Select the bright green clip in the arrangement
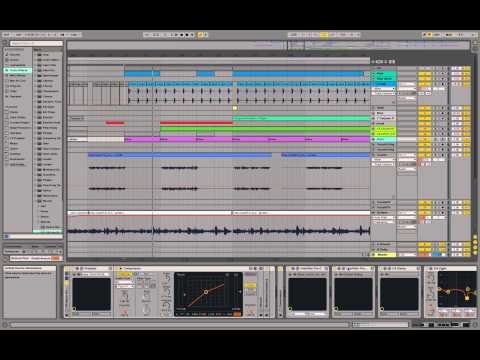 click(x=265, y=129)
